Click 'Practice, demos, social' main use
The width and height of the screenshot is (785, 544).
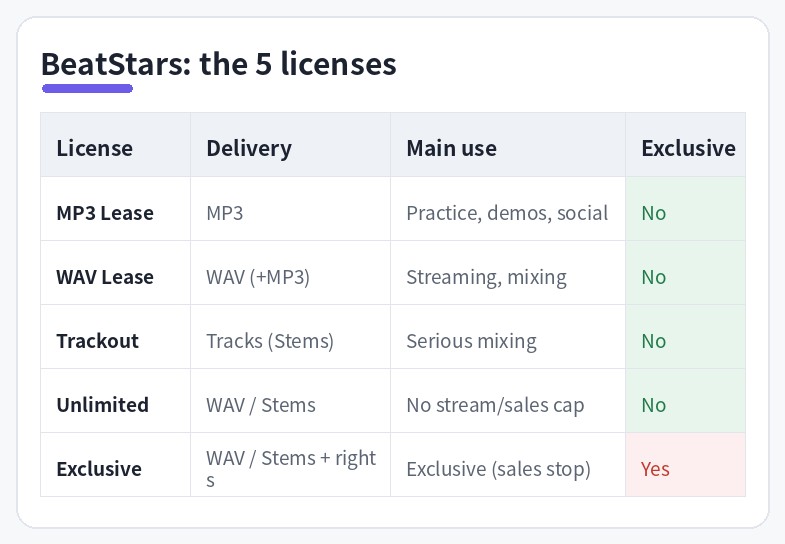[507, 213]
